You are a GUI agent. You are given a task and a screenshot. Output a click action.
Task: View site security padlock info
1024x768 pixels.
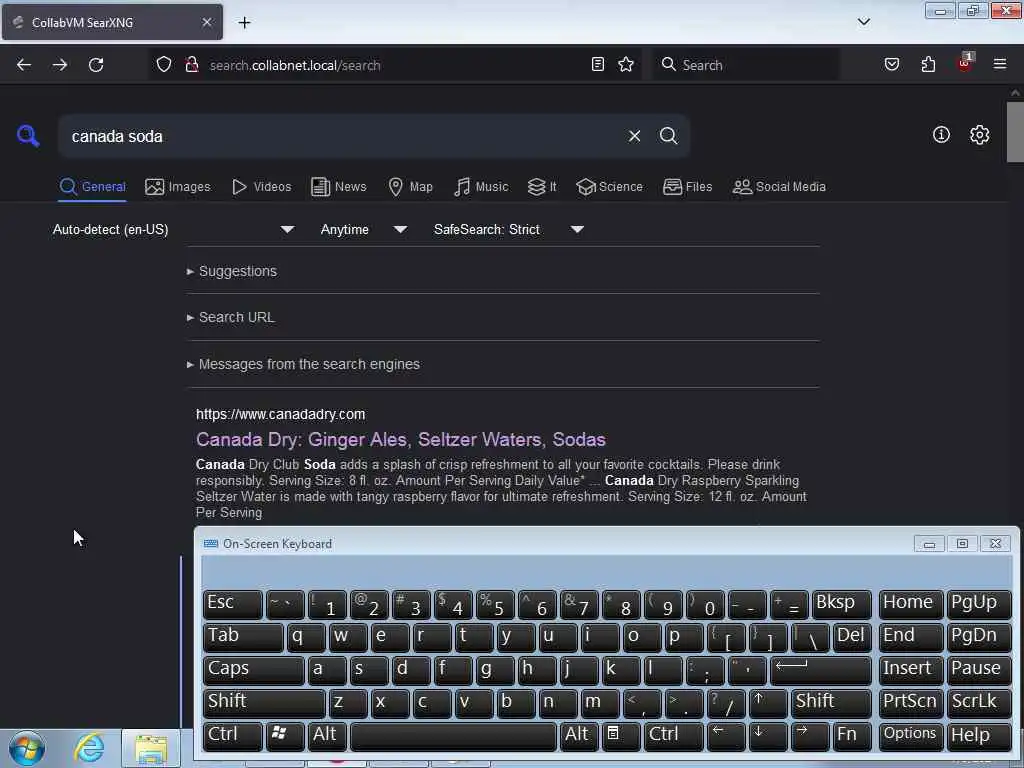pyautogui.click(x=191, y=65)
